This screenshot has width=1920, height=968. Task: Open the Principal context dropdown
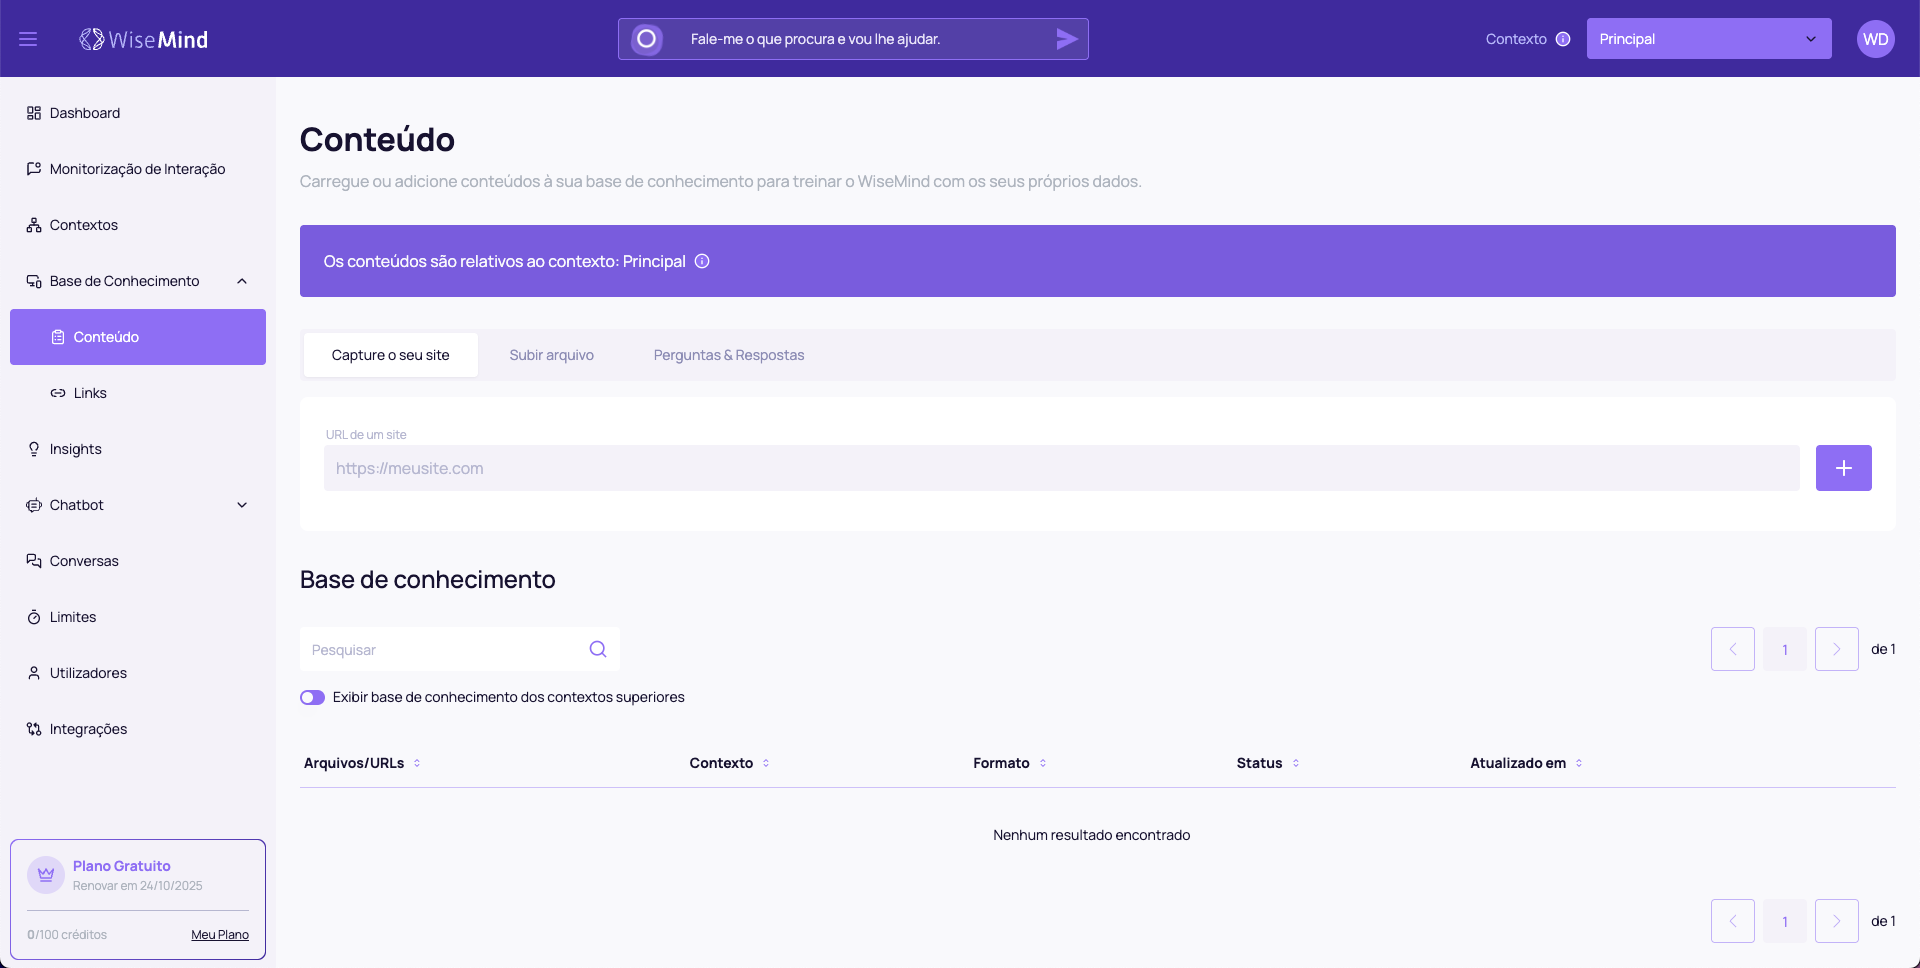(1708, 39)
